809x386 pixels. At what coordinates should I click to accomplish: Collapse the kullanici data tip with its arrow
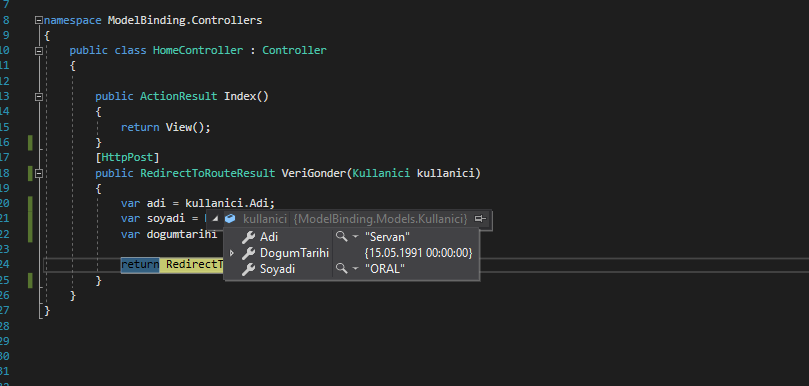tap(215, 219)
